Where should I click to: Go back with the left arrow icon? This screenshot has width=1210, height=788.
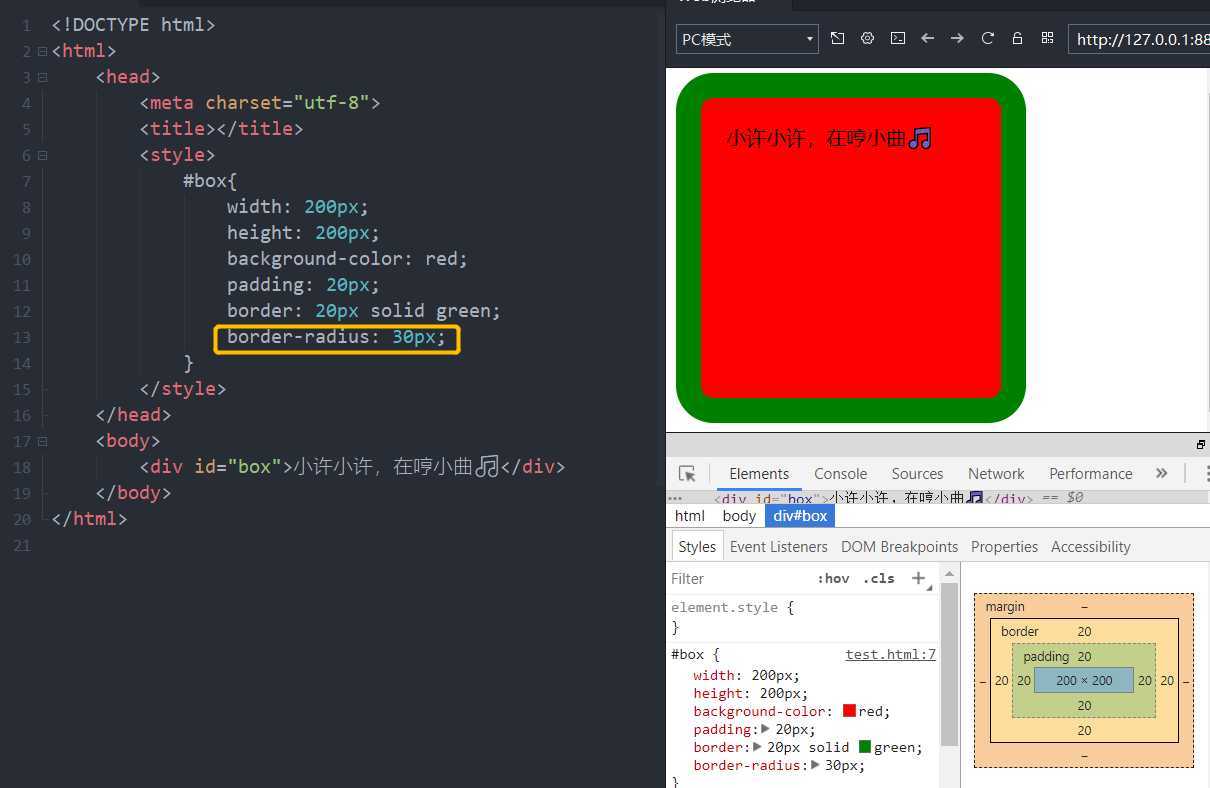click(928, 38)
